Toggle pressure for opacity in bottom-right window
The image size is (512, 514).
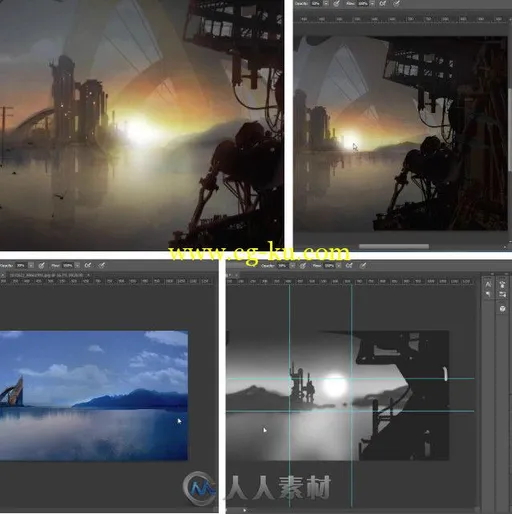pyautogui.click(x=303, y=266)
